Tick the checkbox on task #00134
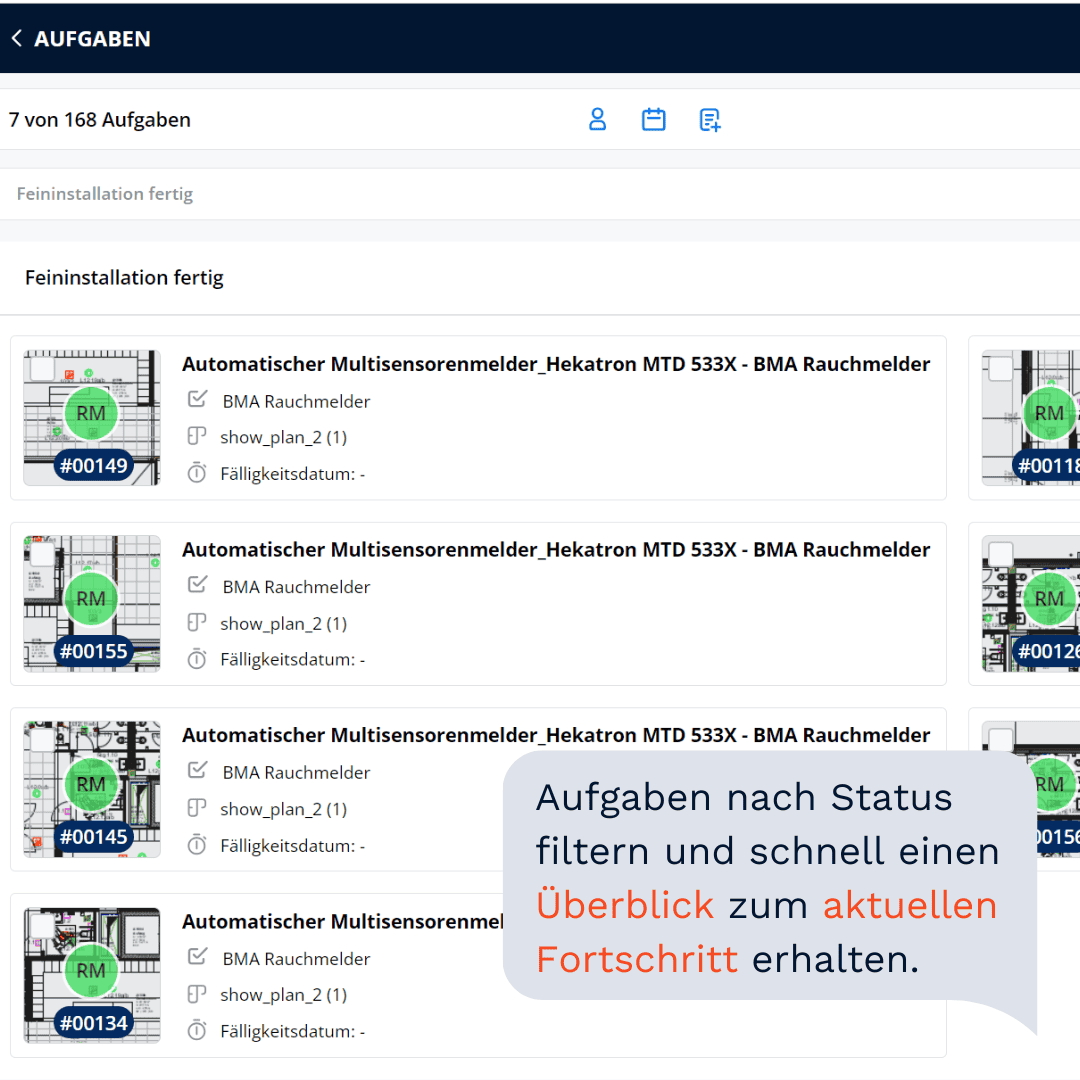The image size is (1080, 1080). click(x=42, y=926)
